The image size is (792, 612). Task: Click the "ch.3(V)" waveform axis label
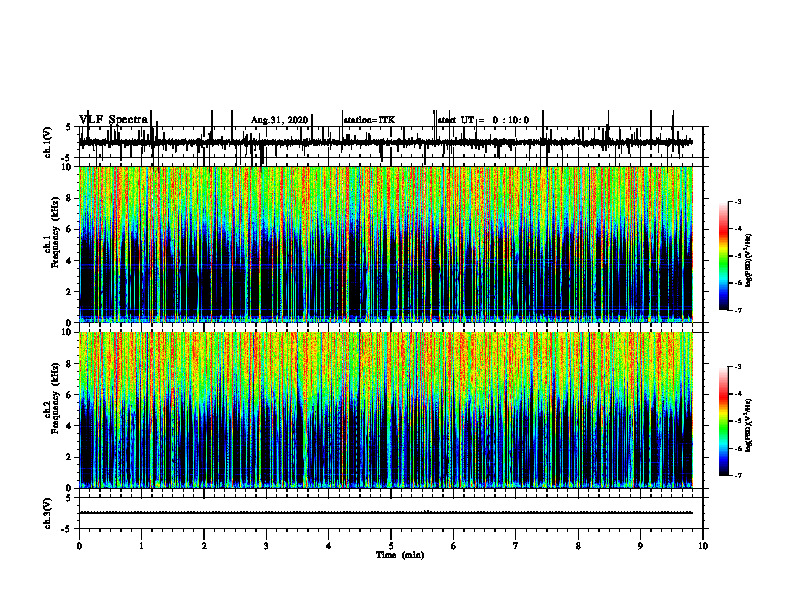coord(48,514)
